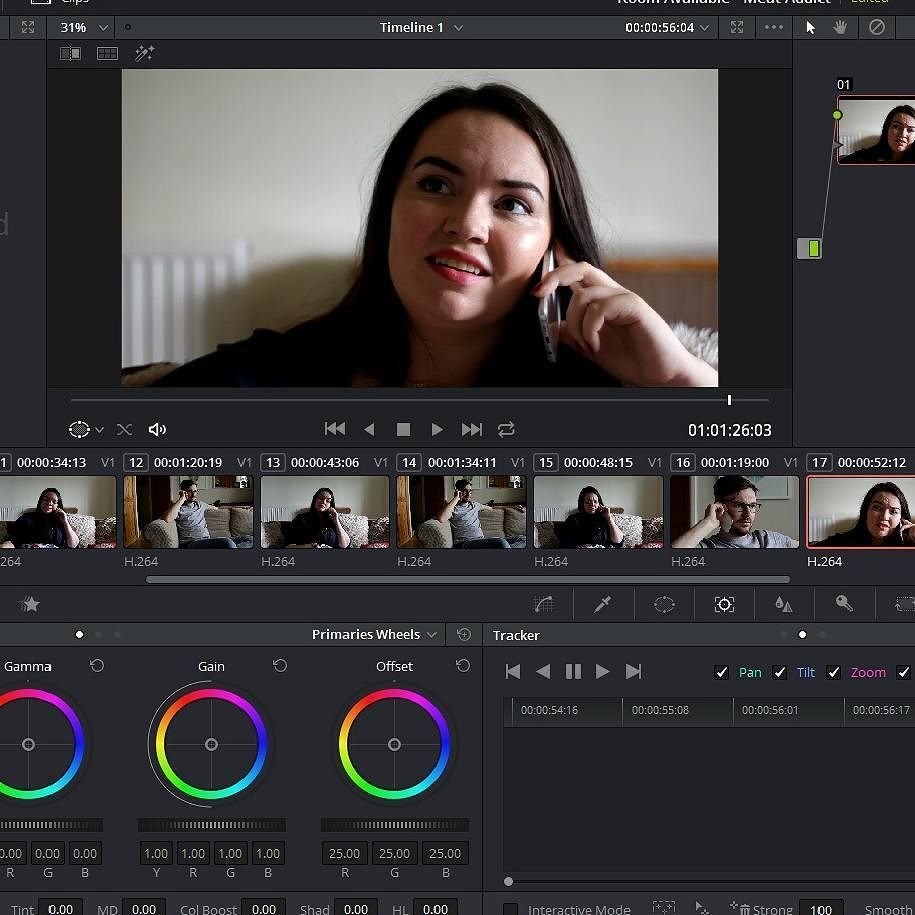
Task: Click the viewer timecode 01:01:26:03
Action: [729, 430]
